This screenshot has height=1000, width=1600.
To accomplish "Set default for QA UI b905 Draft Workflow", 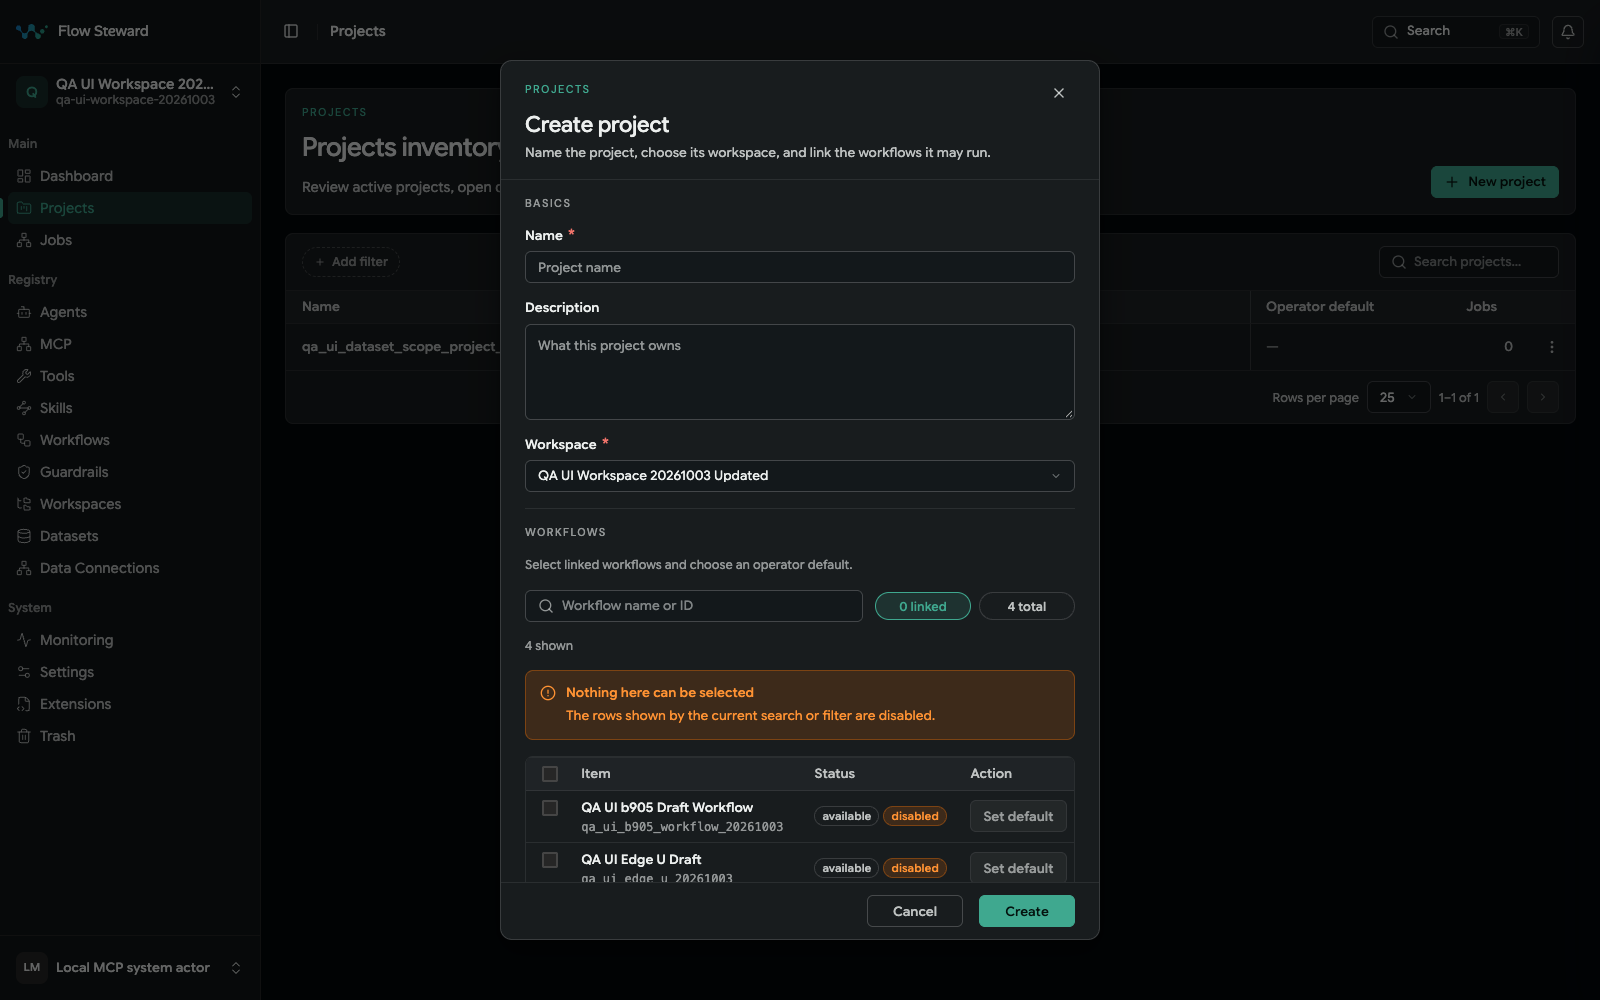I will pyautogui.click(x=1018, y=816).
